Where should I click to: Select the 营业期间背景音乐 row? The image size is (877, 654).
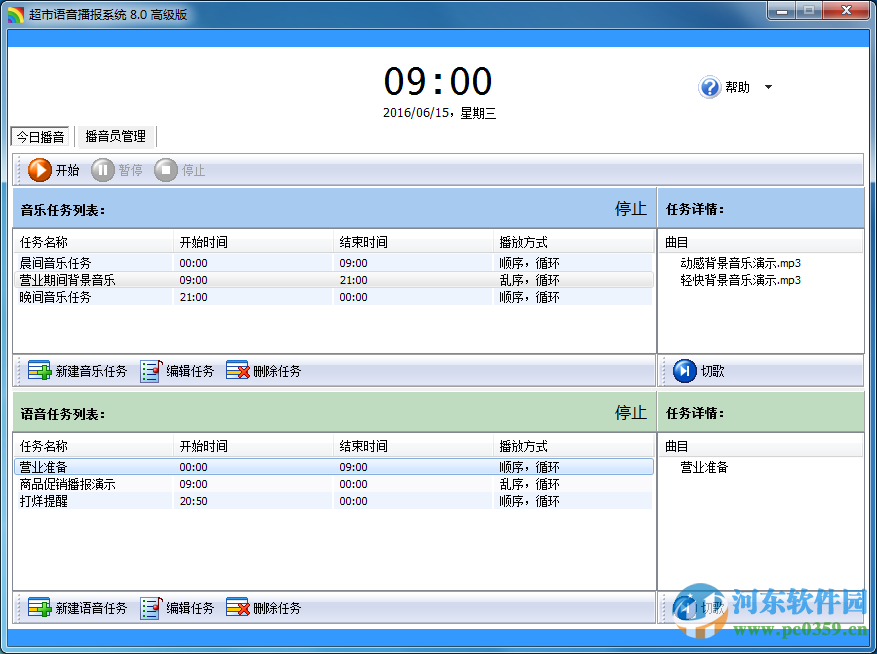click(x=334, y=280)
